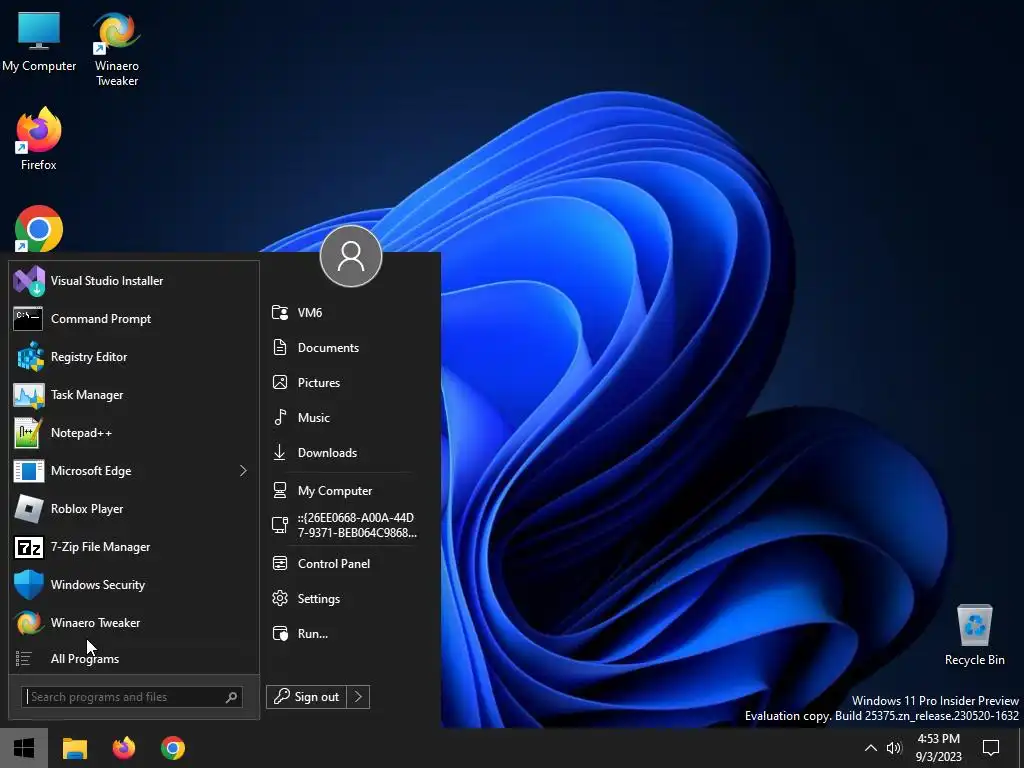The image size is (1024, 768).
Task: Launch Winaero Tweaker from Start menu list
Action: click(134, 622)
